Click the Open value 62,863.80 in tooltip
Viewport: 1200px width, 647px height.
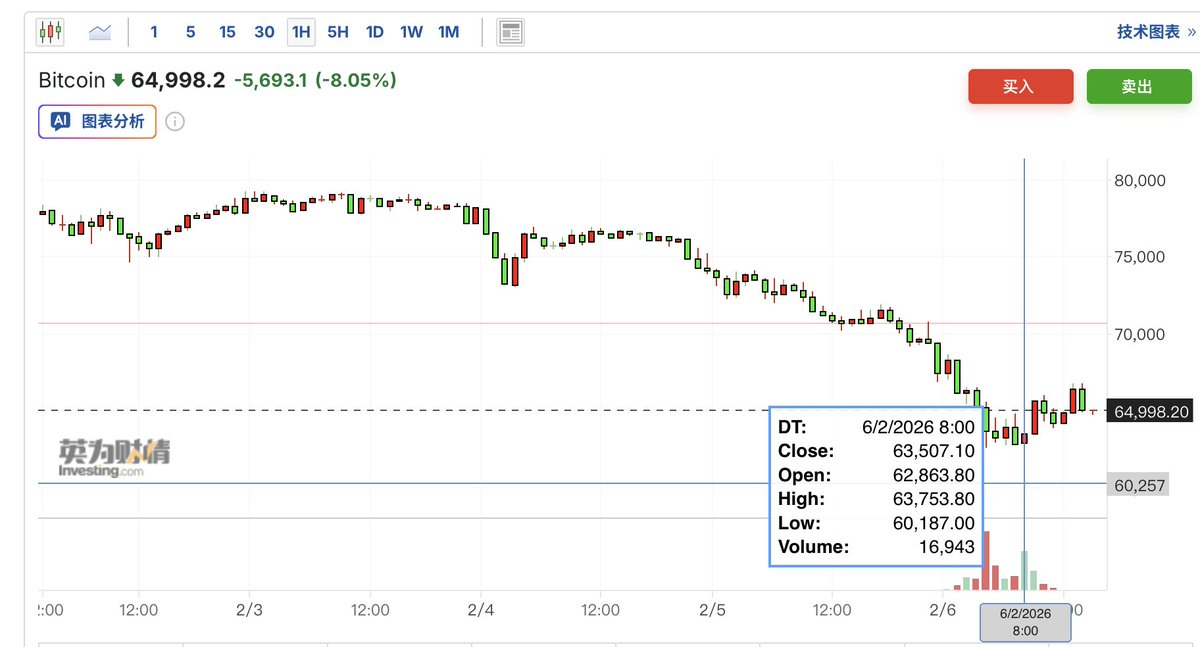pos(933,475)
